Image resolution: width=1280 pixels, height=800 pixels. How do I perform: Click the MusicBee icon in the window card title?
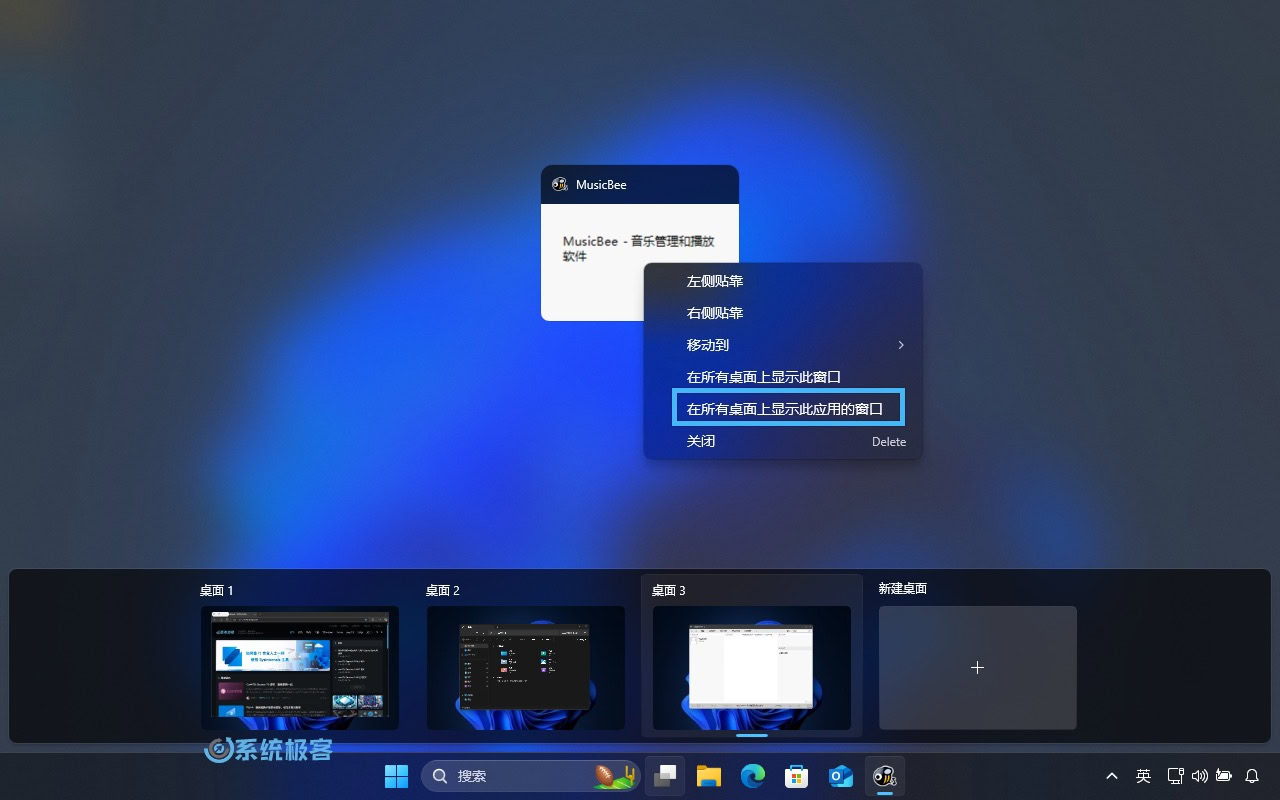click(x=560, y=184)
